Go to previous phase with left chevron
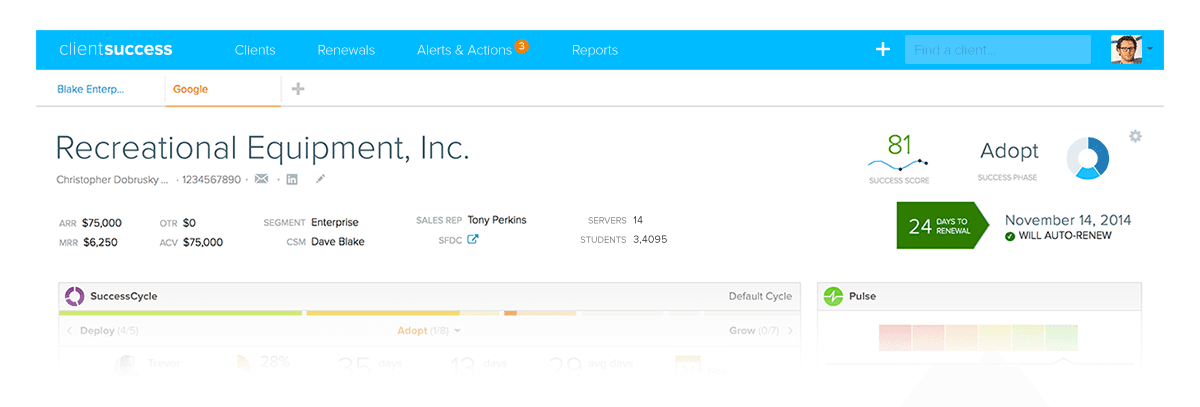The height and width of the screenshot is (407, 1200). (x=69, y=330)
